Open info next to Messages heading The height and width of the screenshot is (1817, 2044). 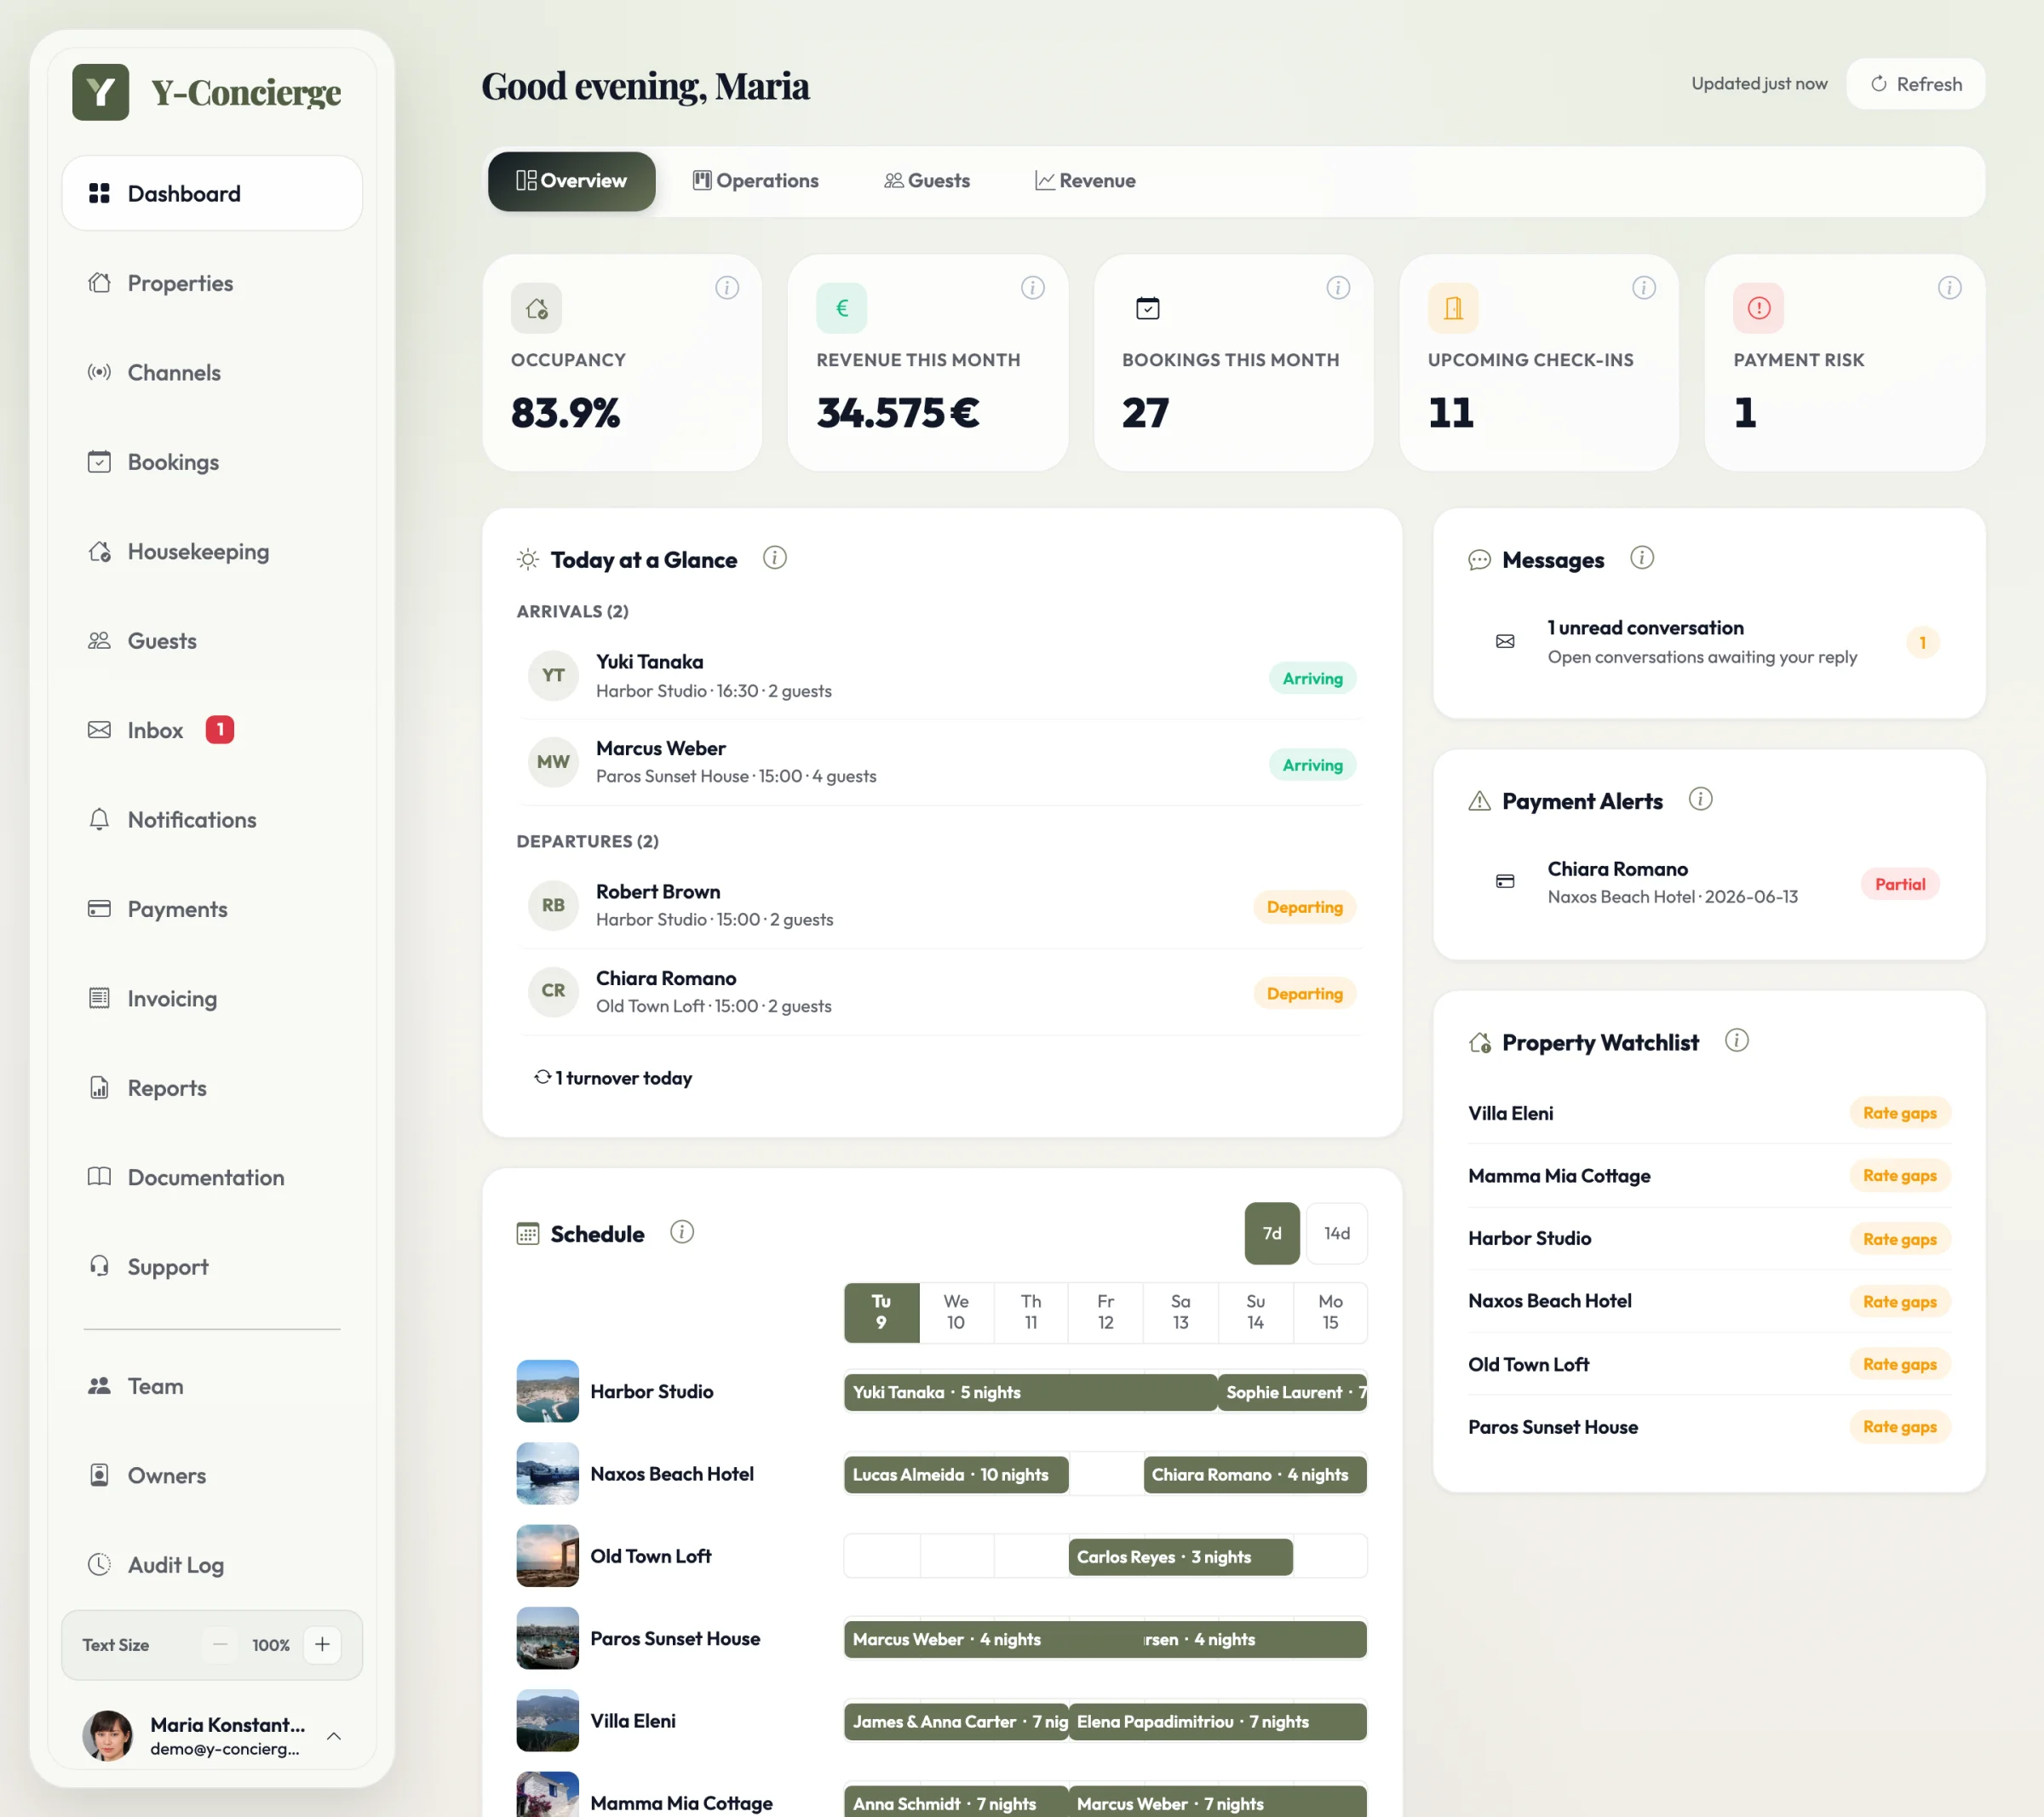coord(1642,558)
